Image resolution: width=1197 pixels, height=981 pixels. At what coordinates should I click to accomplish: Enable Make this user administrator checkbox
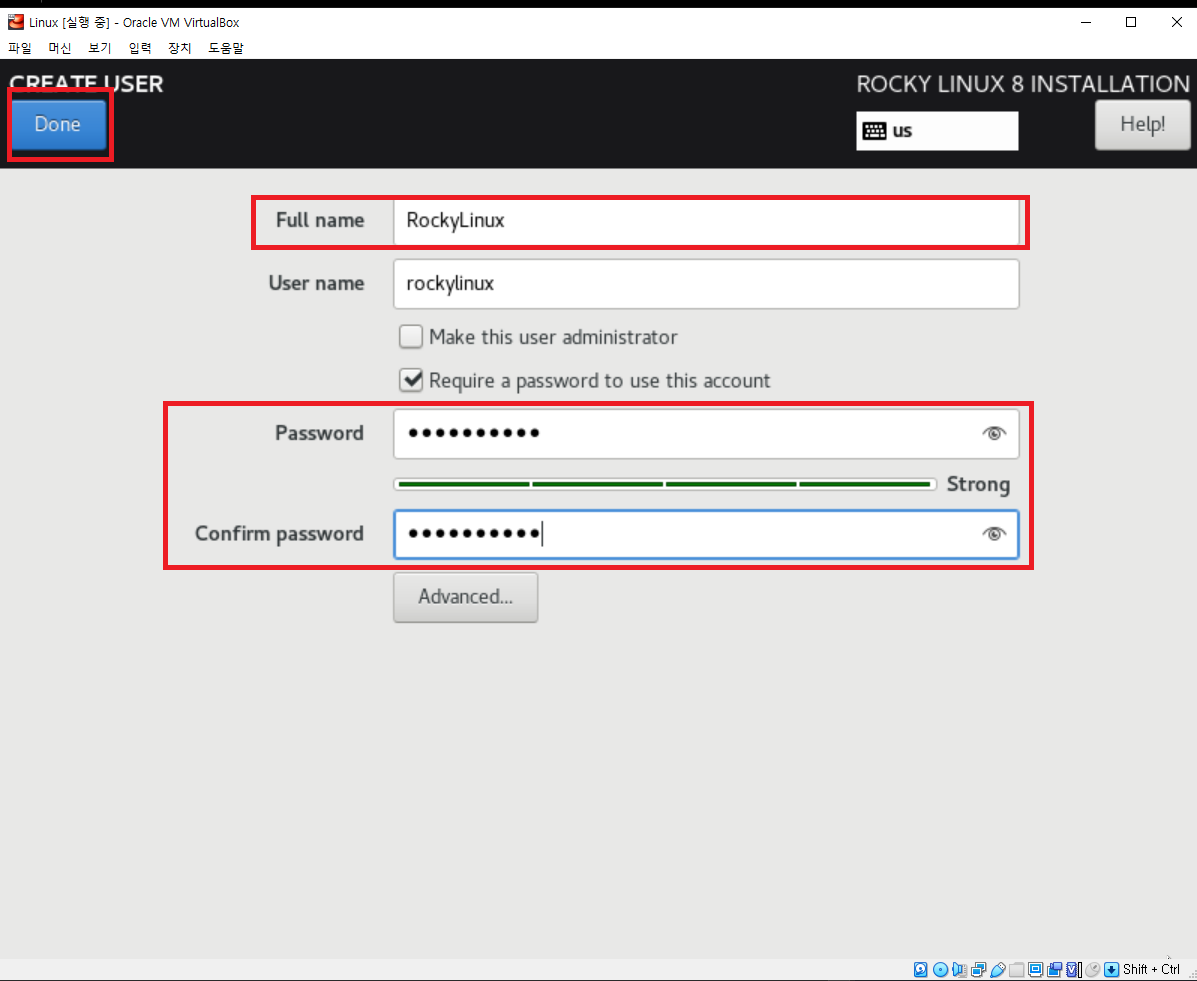(x=411, y=337)
